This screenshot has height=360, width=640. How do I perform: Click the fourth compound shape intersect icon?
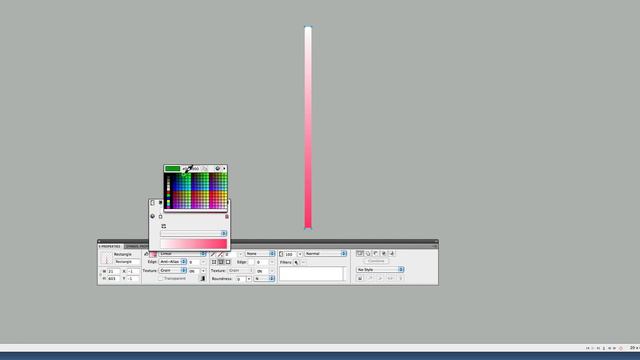pyautogui.click(x=384, y=253)
